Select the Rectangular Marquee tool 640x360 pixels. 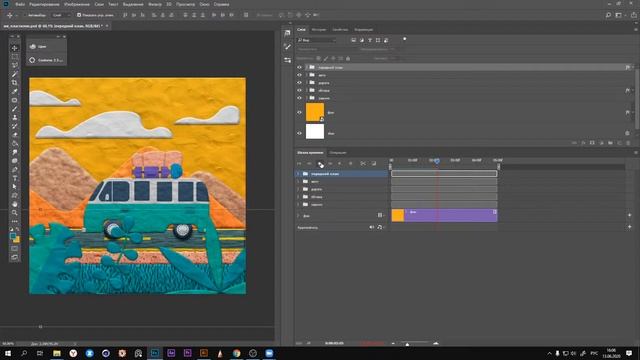[15, 56]
